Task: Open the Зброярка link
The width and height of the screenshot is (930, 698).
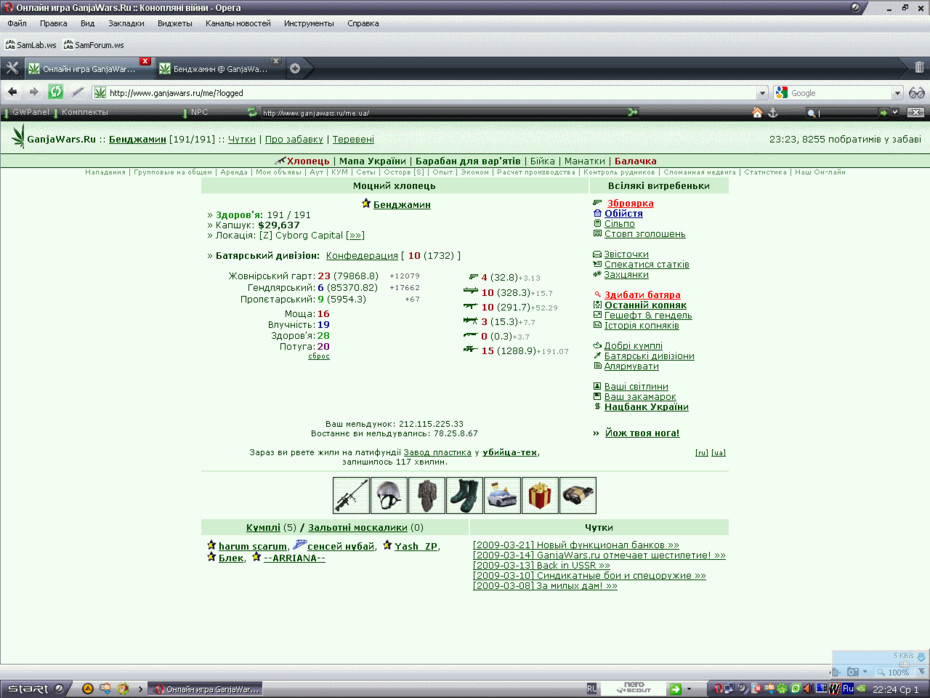Action: [x=630, y=203]
